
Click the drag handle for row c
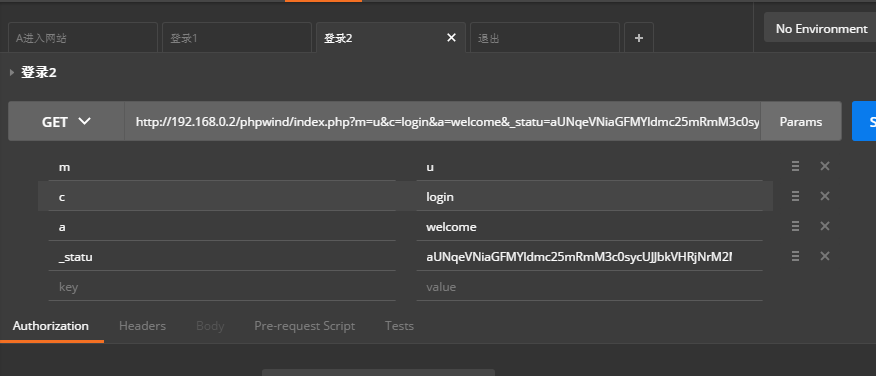(x=796, y=196)
